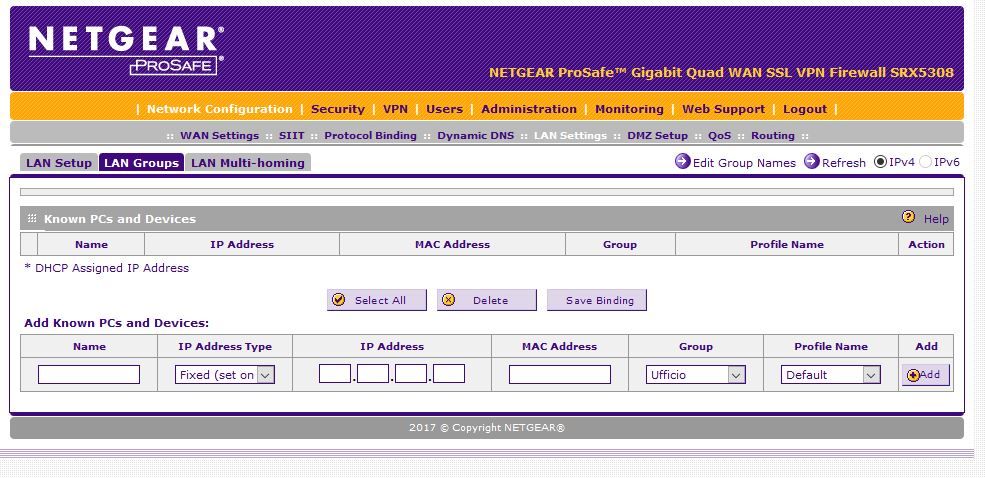Select the IPv4 radio button
The height and width of the screenshot is (478, 985).
pos(880,162)
